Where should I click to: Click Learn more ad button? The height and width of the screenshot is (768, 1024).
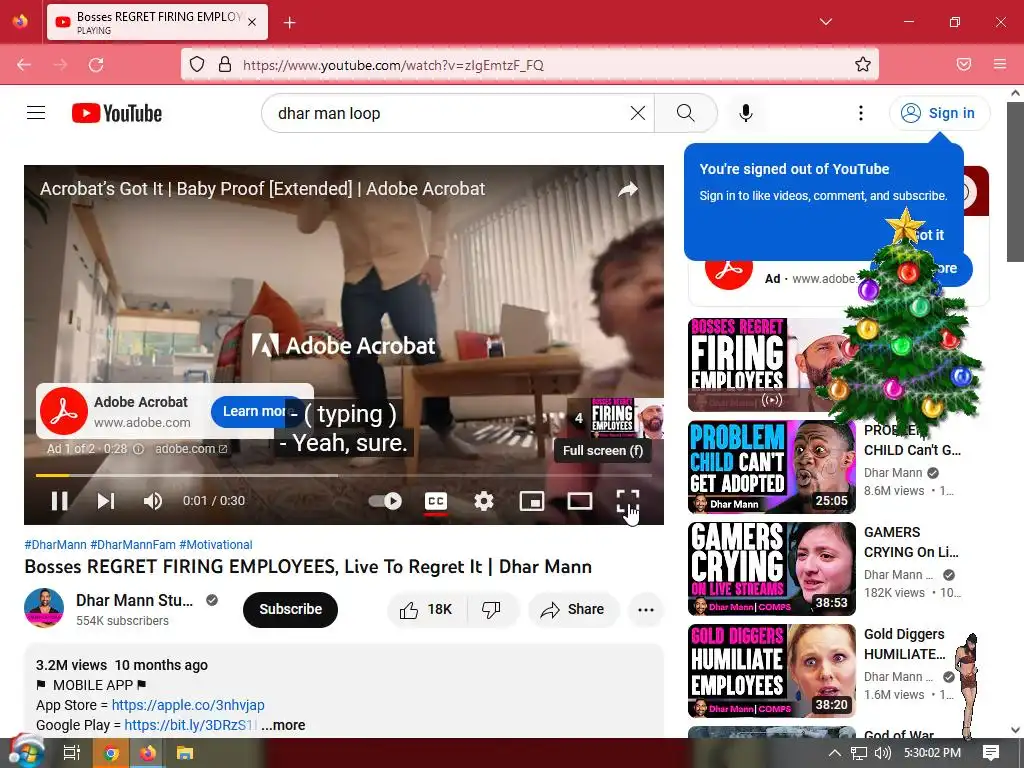click(x=255, y=411)
